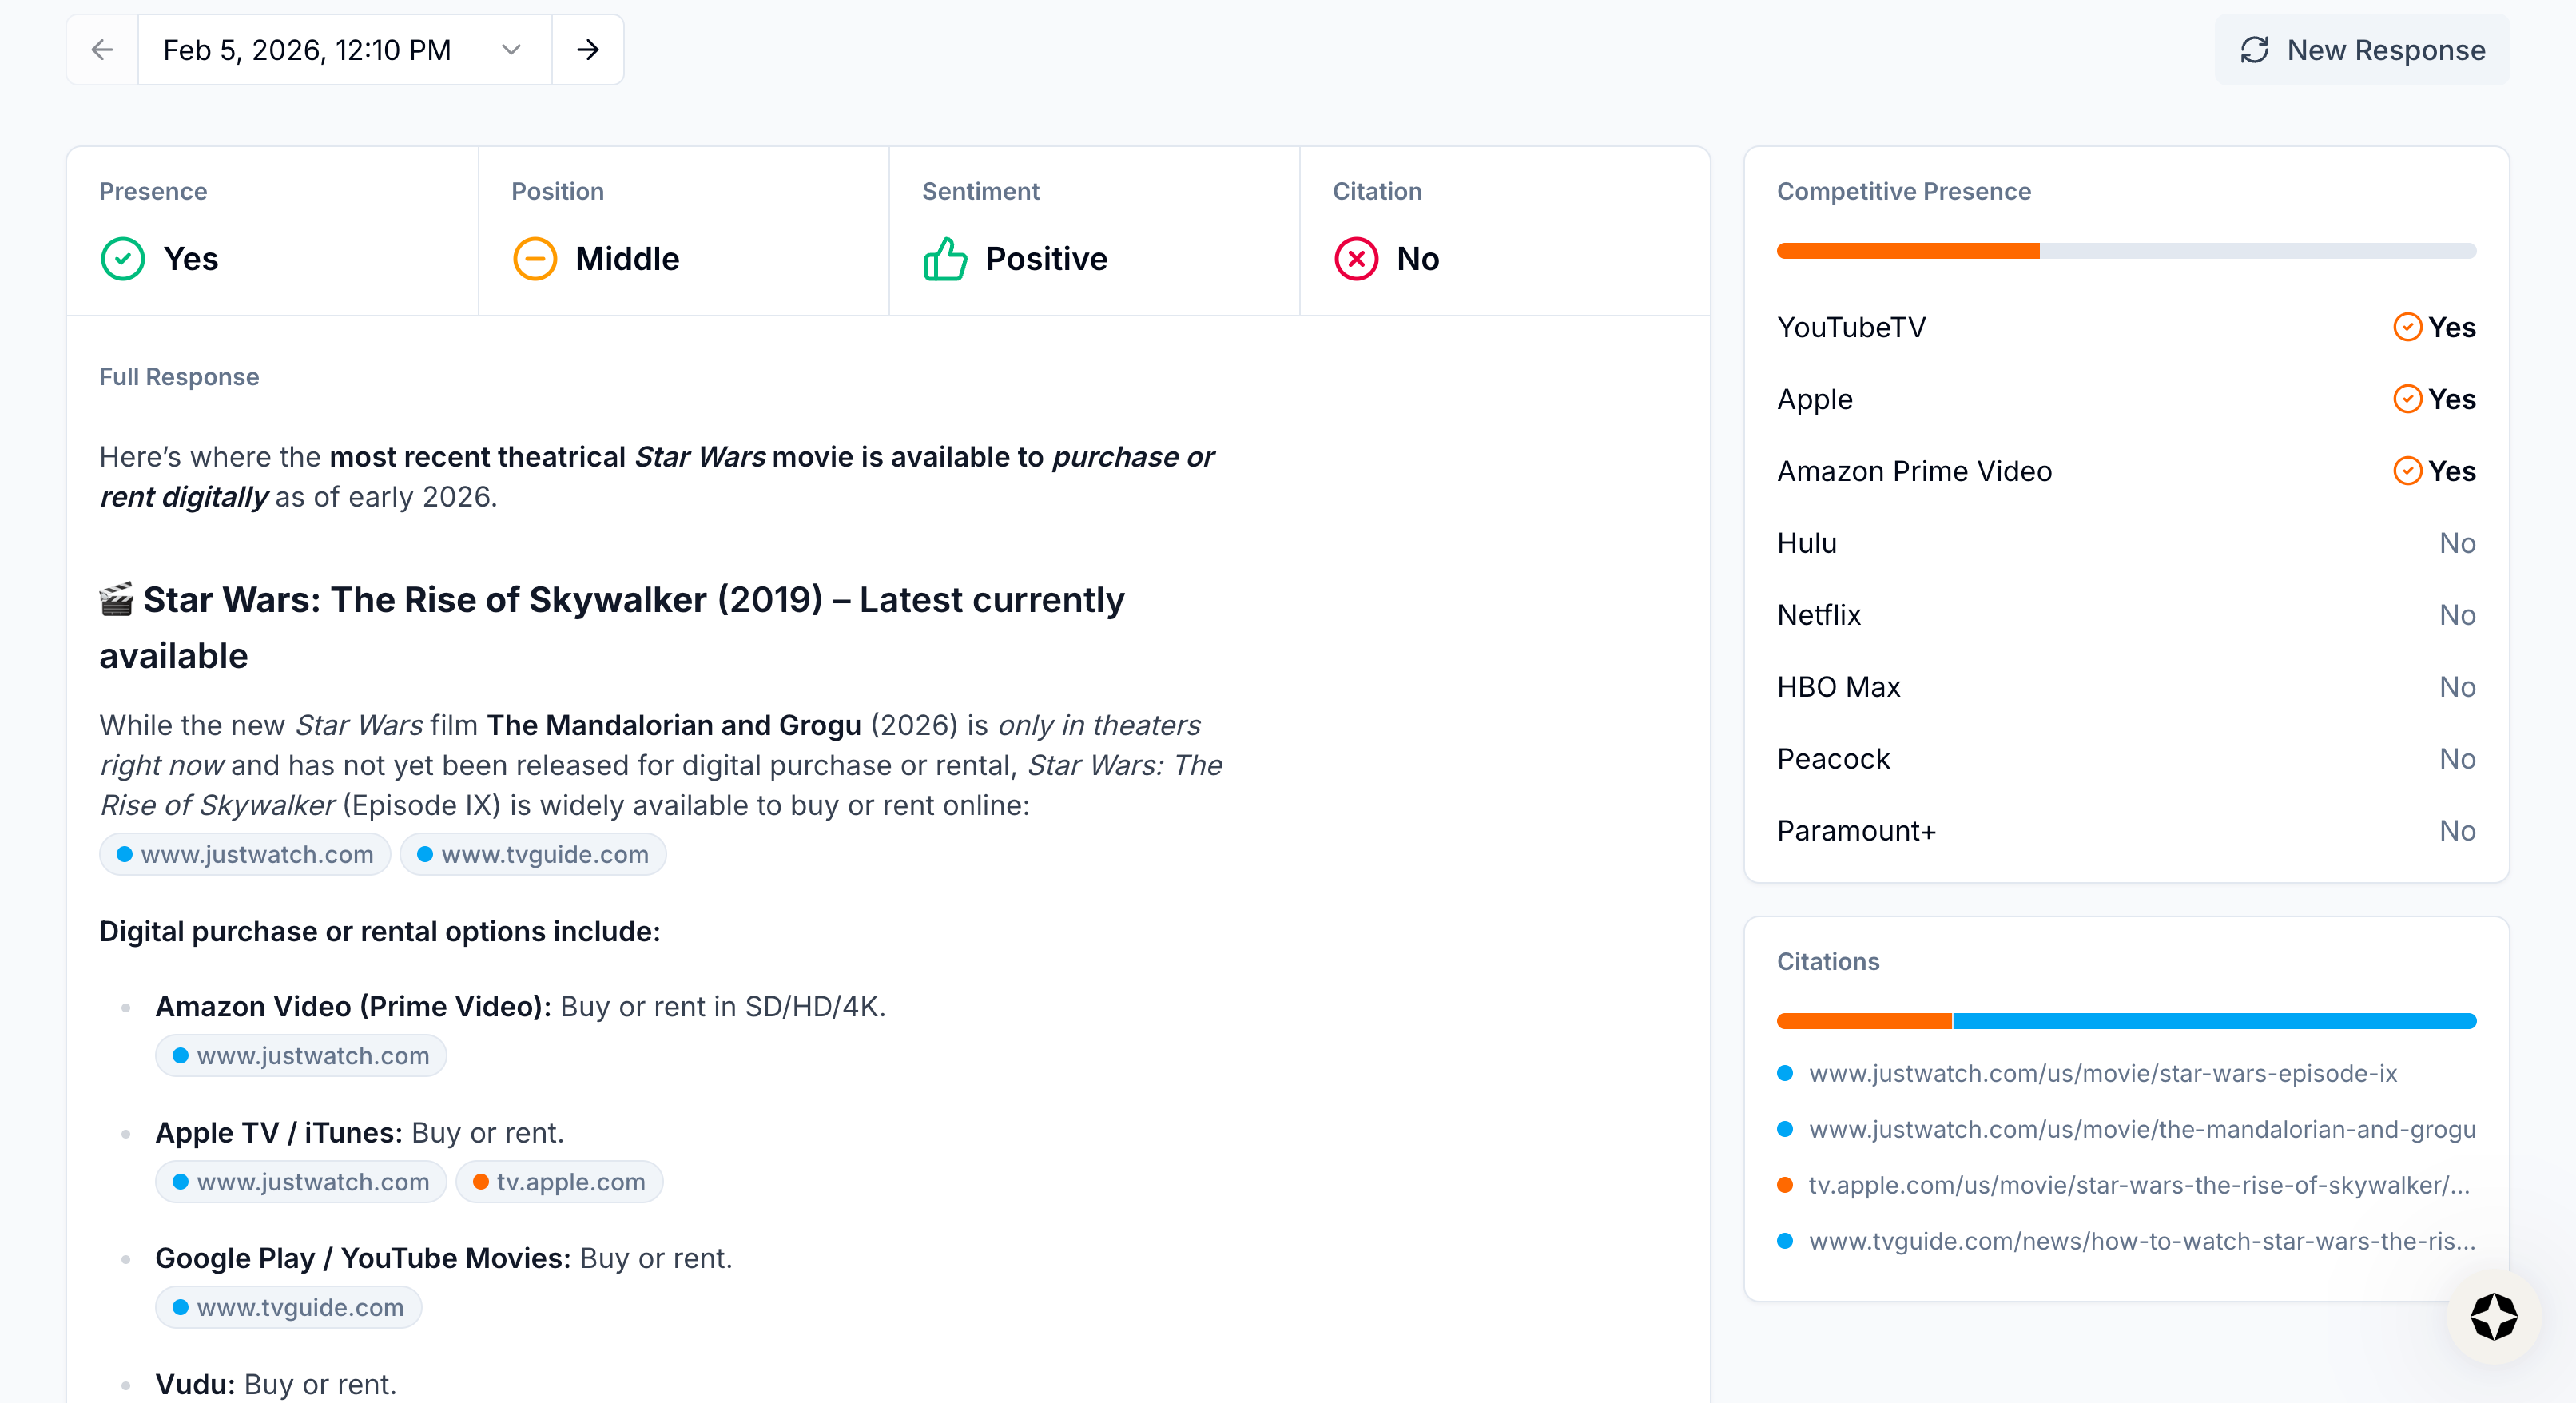
Task: Click the green Presence check icon
Action: [x=123, y=259]
